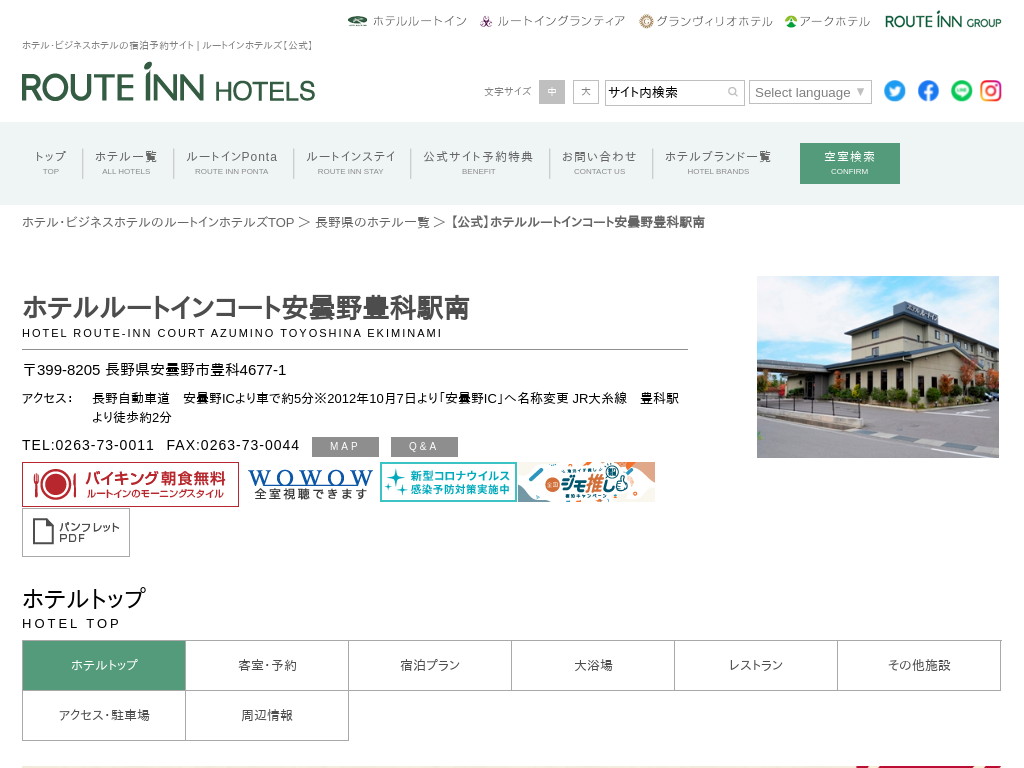
Task: Open the ROUTE INN GROUP logo link
Action: click(943, 20)
